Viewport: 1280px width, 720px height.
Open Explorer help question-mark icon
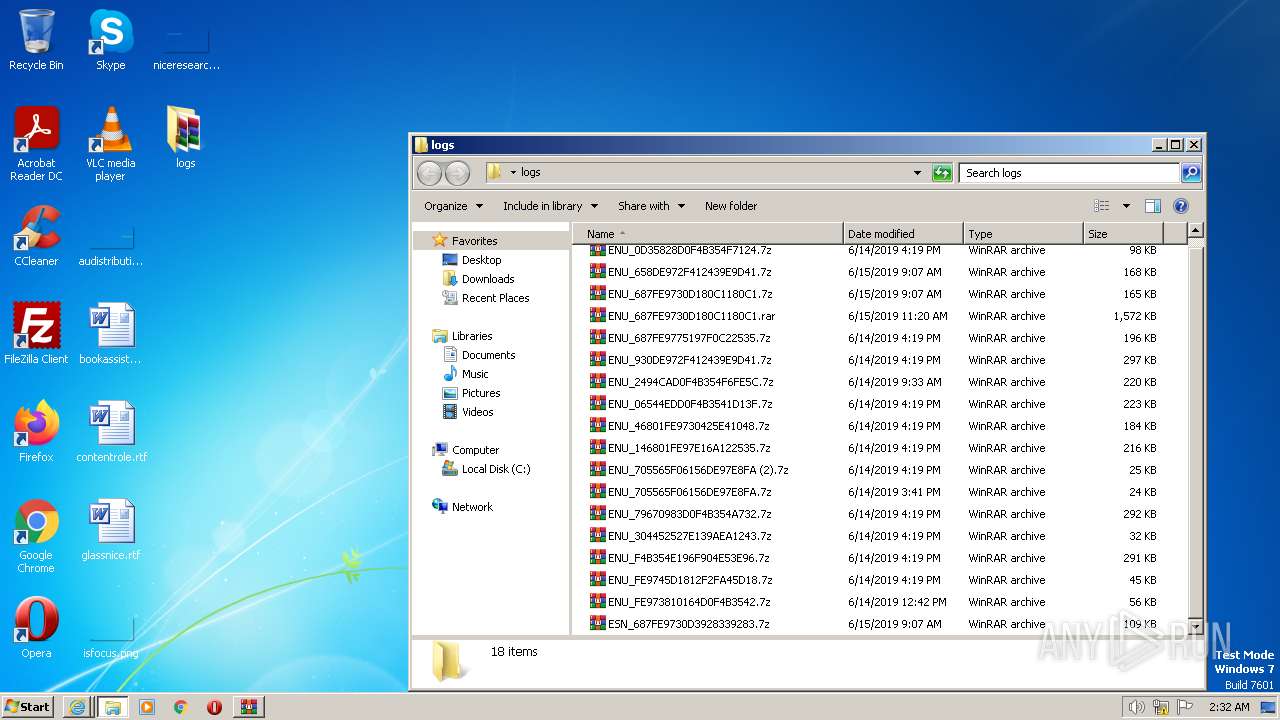(x=1180, y=206)
